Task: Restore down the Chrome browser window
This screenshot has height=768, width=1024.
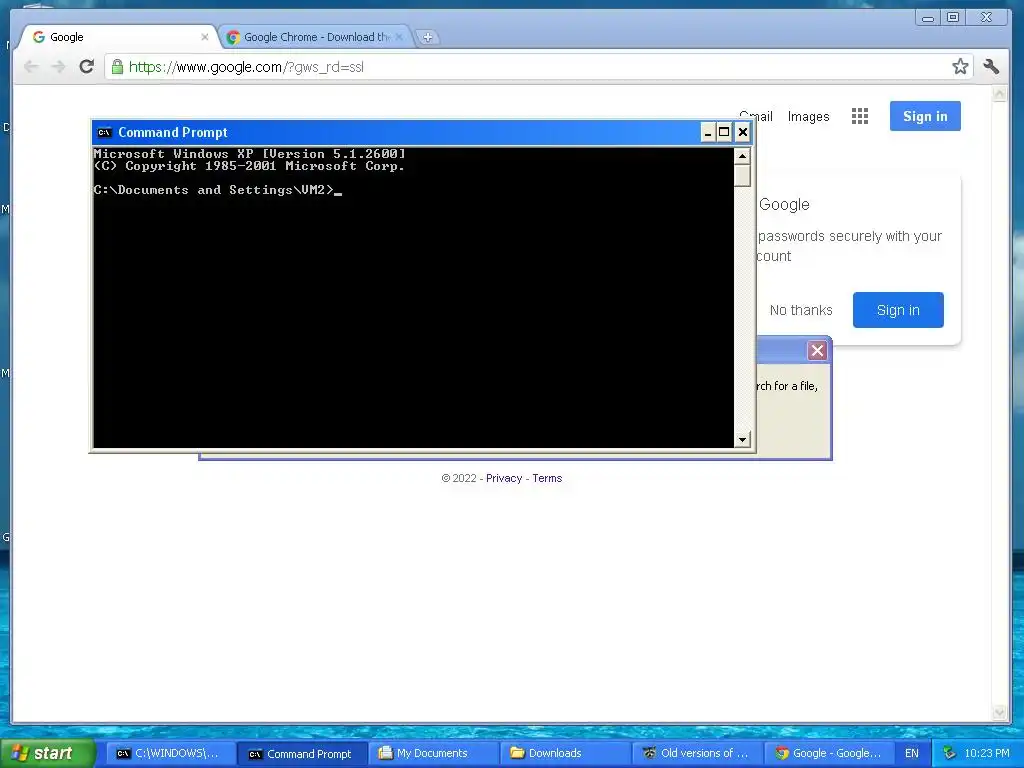Action: click(953, 18)
